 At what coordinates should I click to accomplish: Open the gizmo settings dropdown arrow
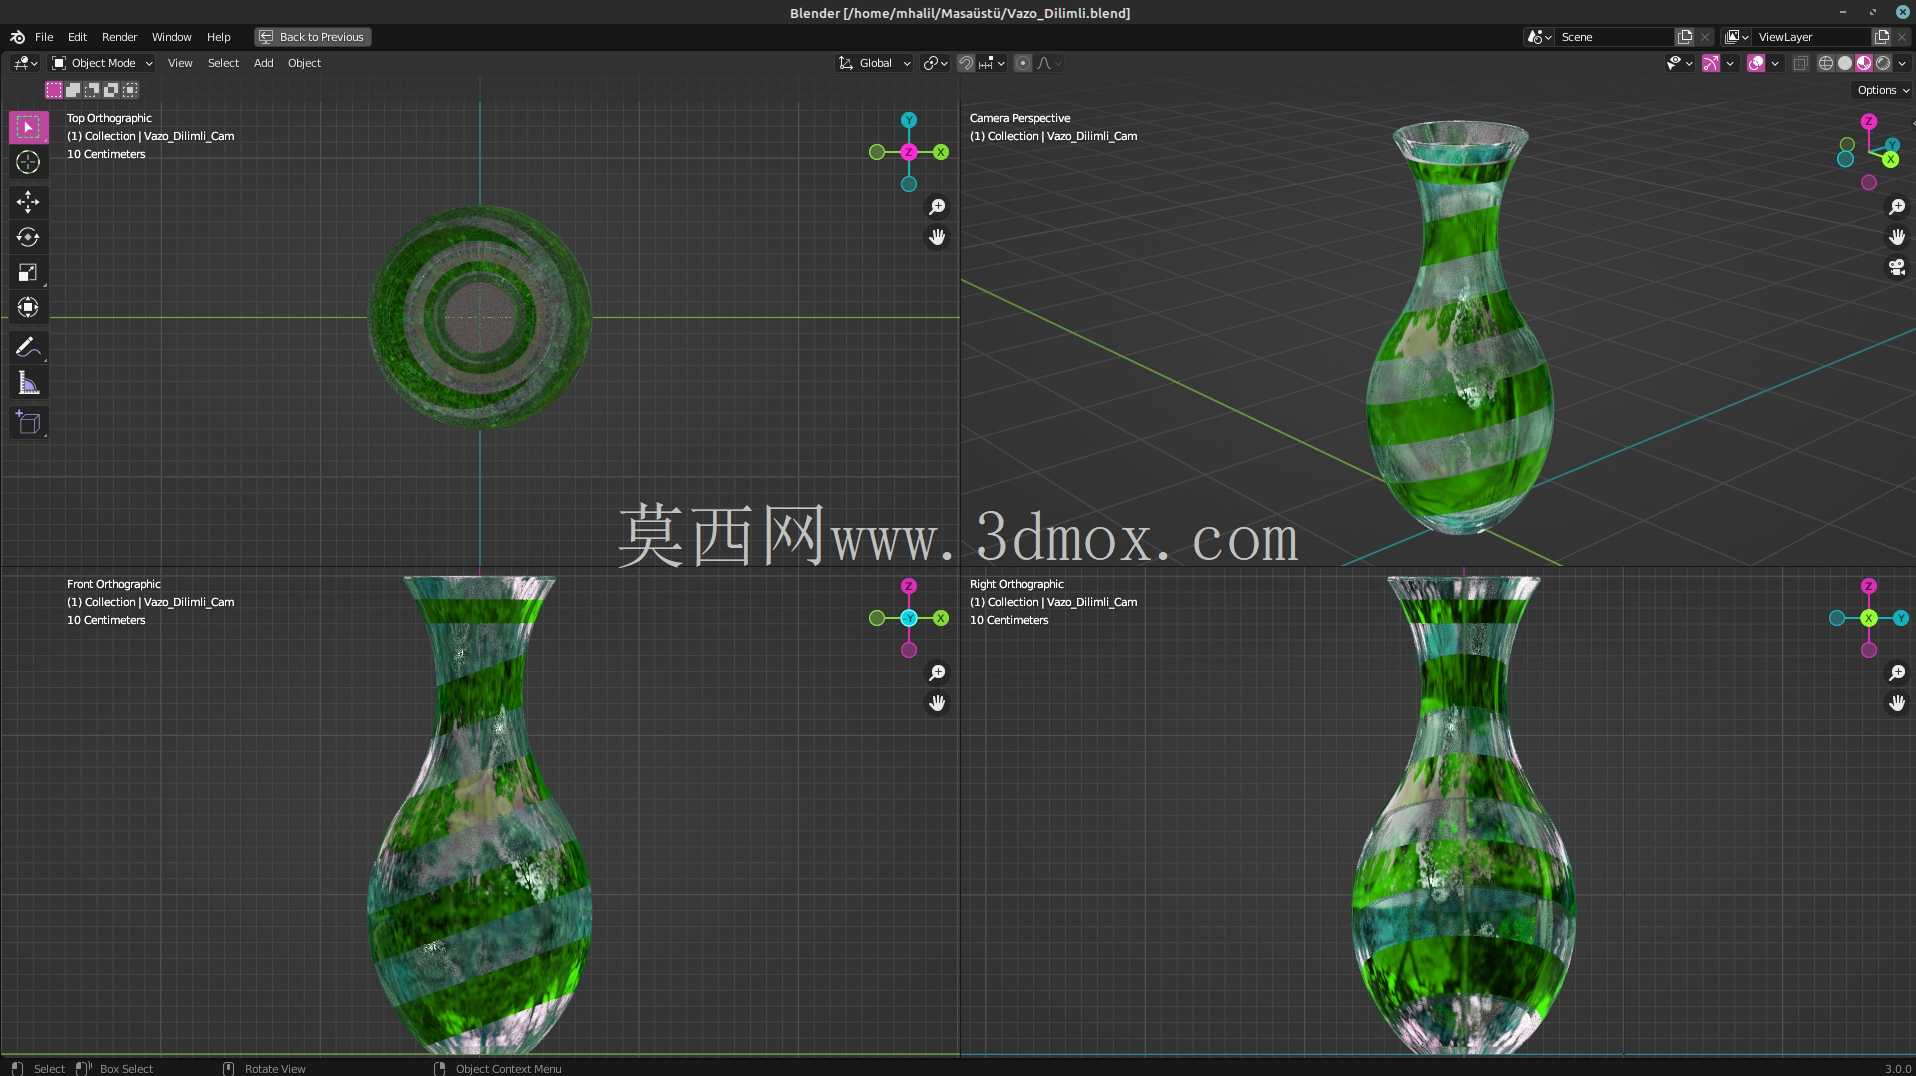coord(1730,63)
